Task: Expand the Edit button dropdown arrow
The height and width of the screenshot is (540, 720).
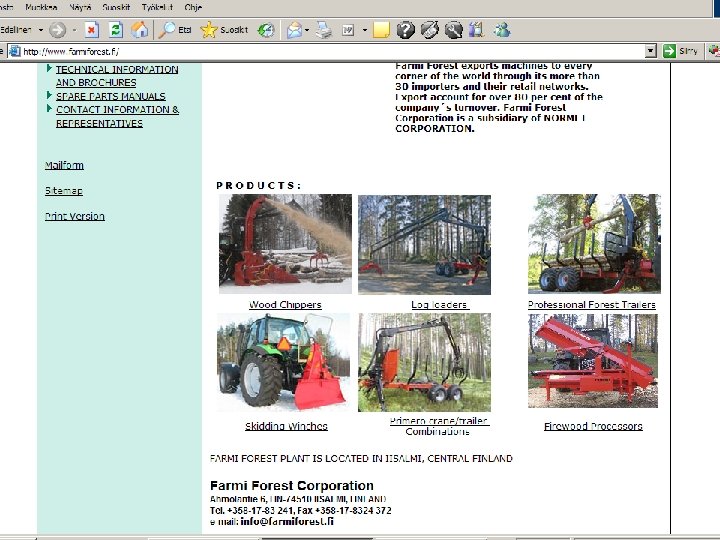Action: point(365,30)
